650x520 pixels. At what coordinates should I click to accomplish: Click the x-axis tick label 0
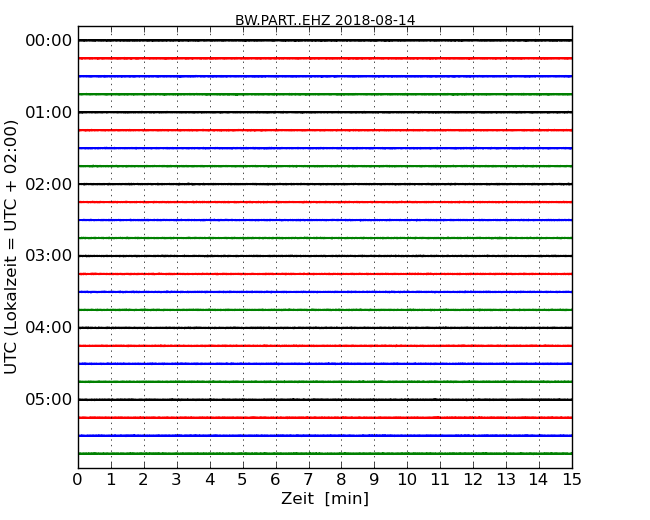(78, 479)
